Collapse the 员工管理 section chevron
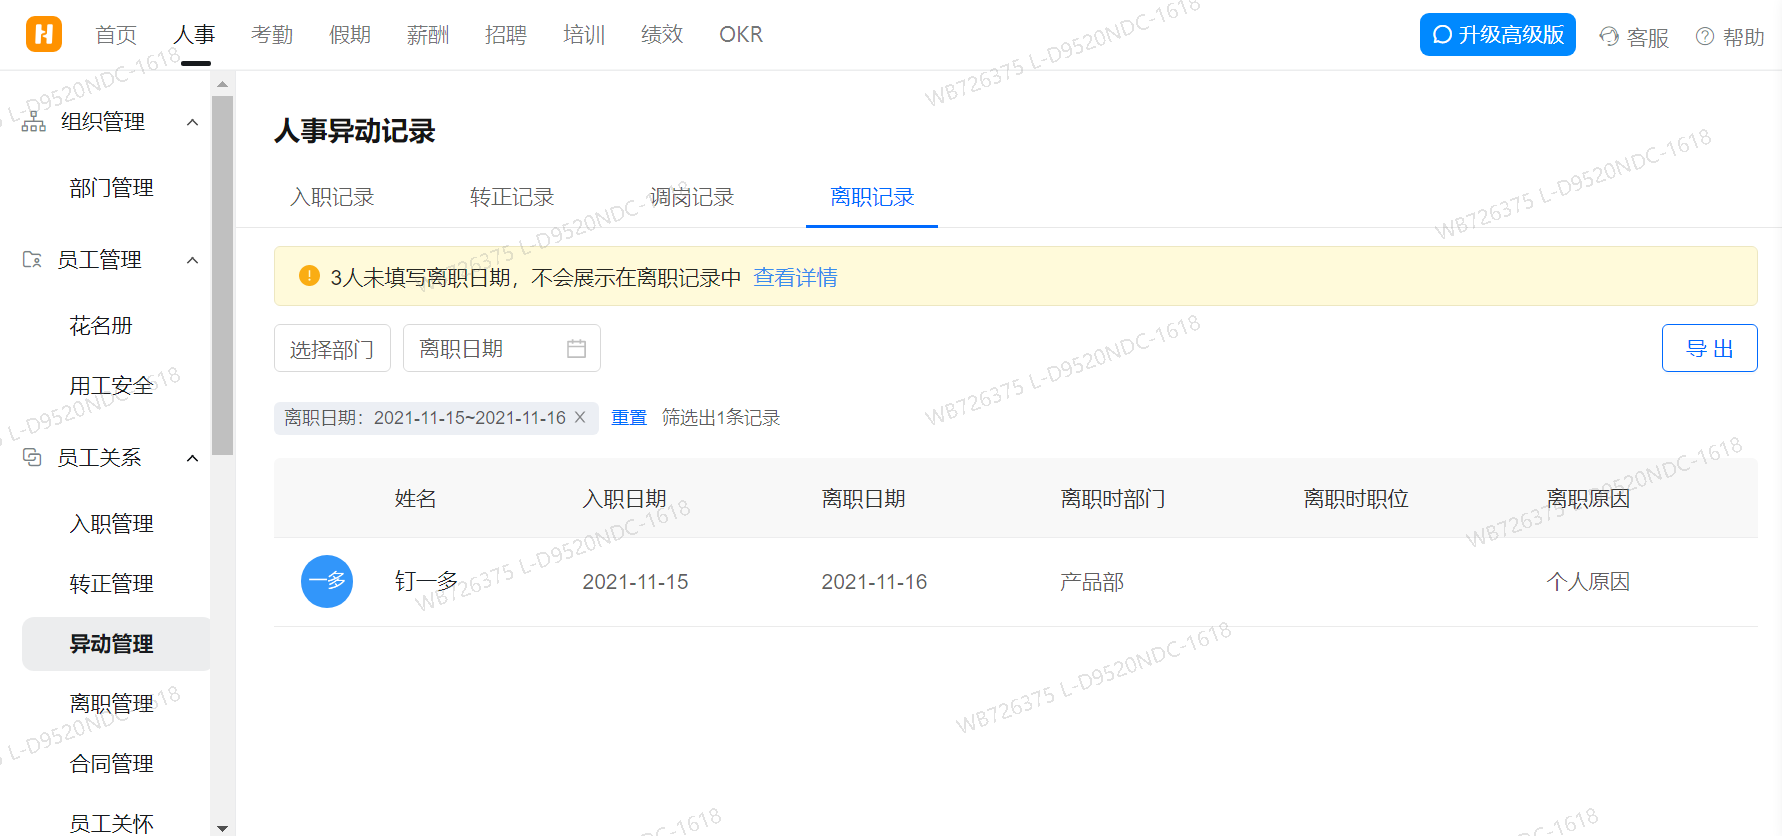Image resolution: width=1782 pixels, height=836 pixels. pyautogui.click(x=193, y=260)
